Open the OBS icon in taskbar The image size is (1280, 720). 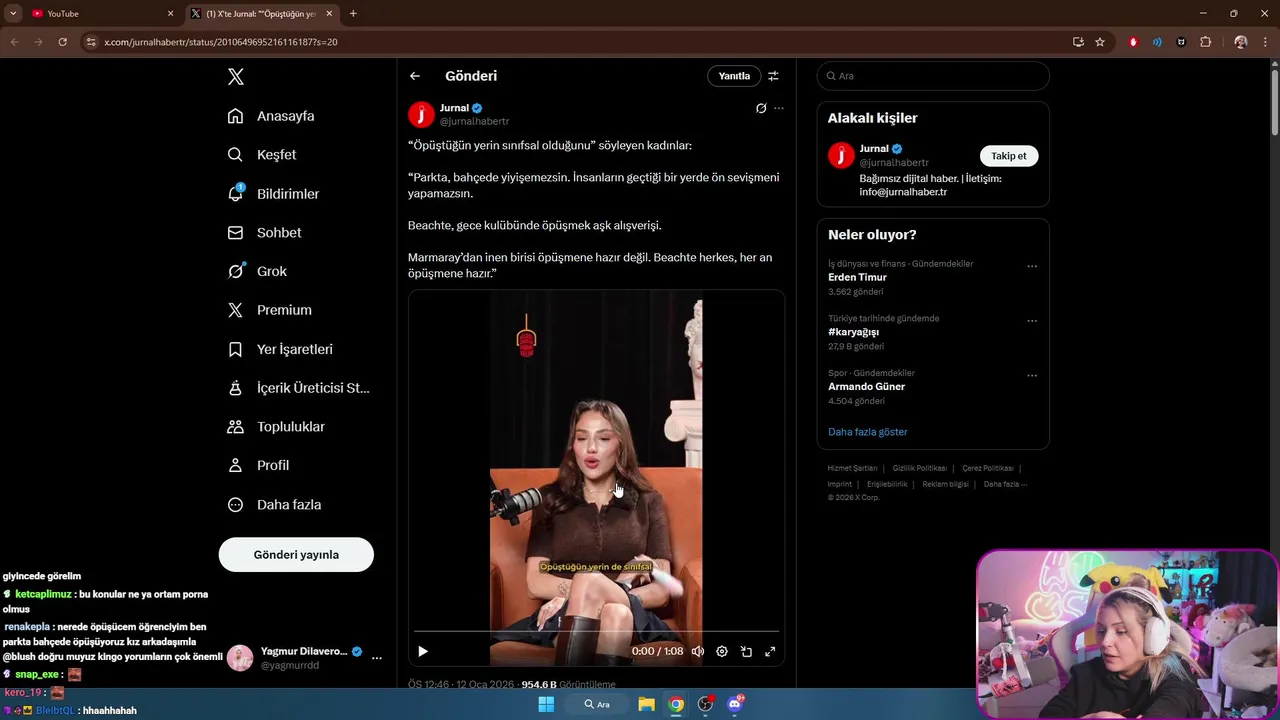706,704
